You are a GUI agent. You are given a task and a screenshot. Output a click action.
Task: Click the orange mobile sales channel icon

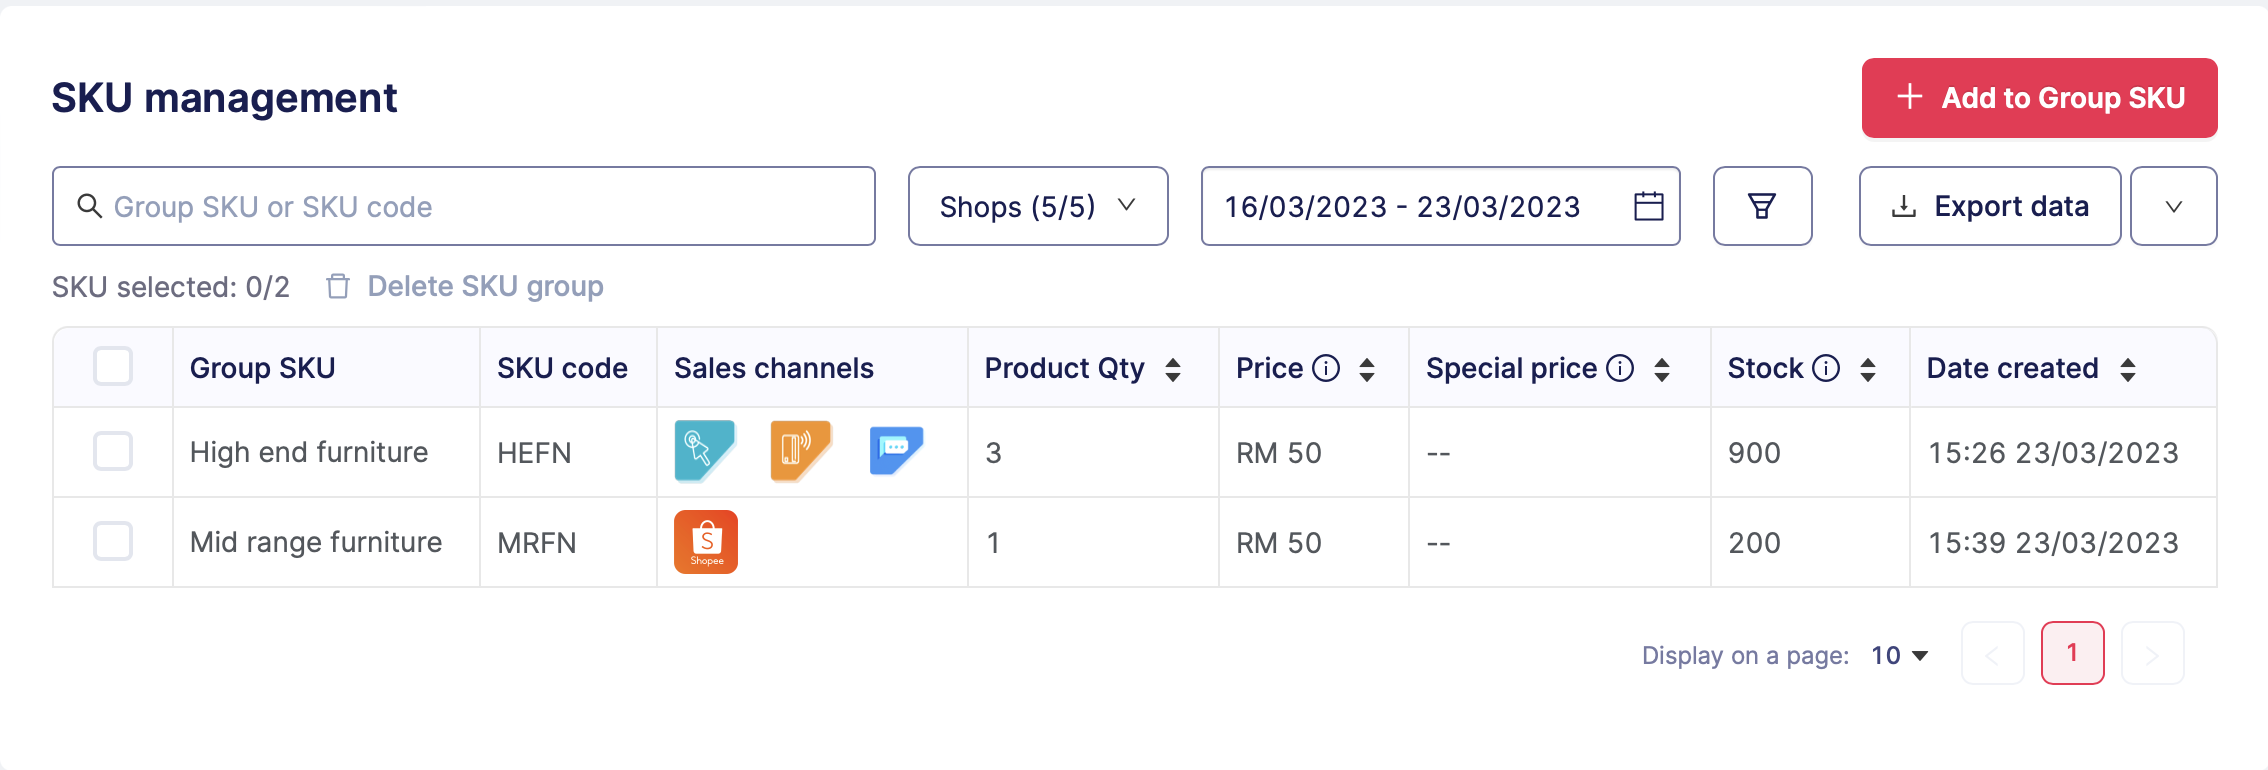[x=799, y=450]
